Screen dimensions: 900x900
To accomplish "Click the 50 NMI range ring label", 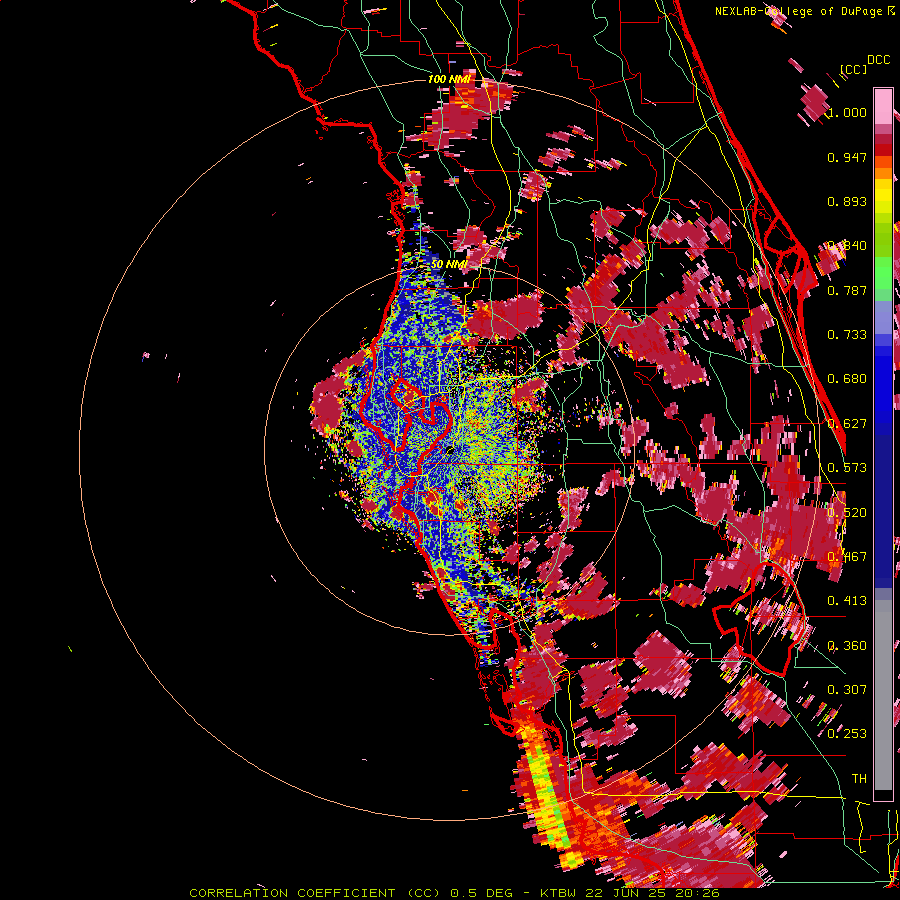I will 448,265.
